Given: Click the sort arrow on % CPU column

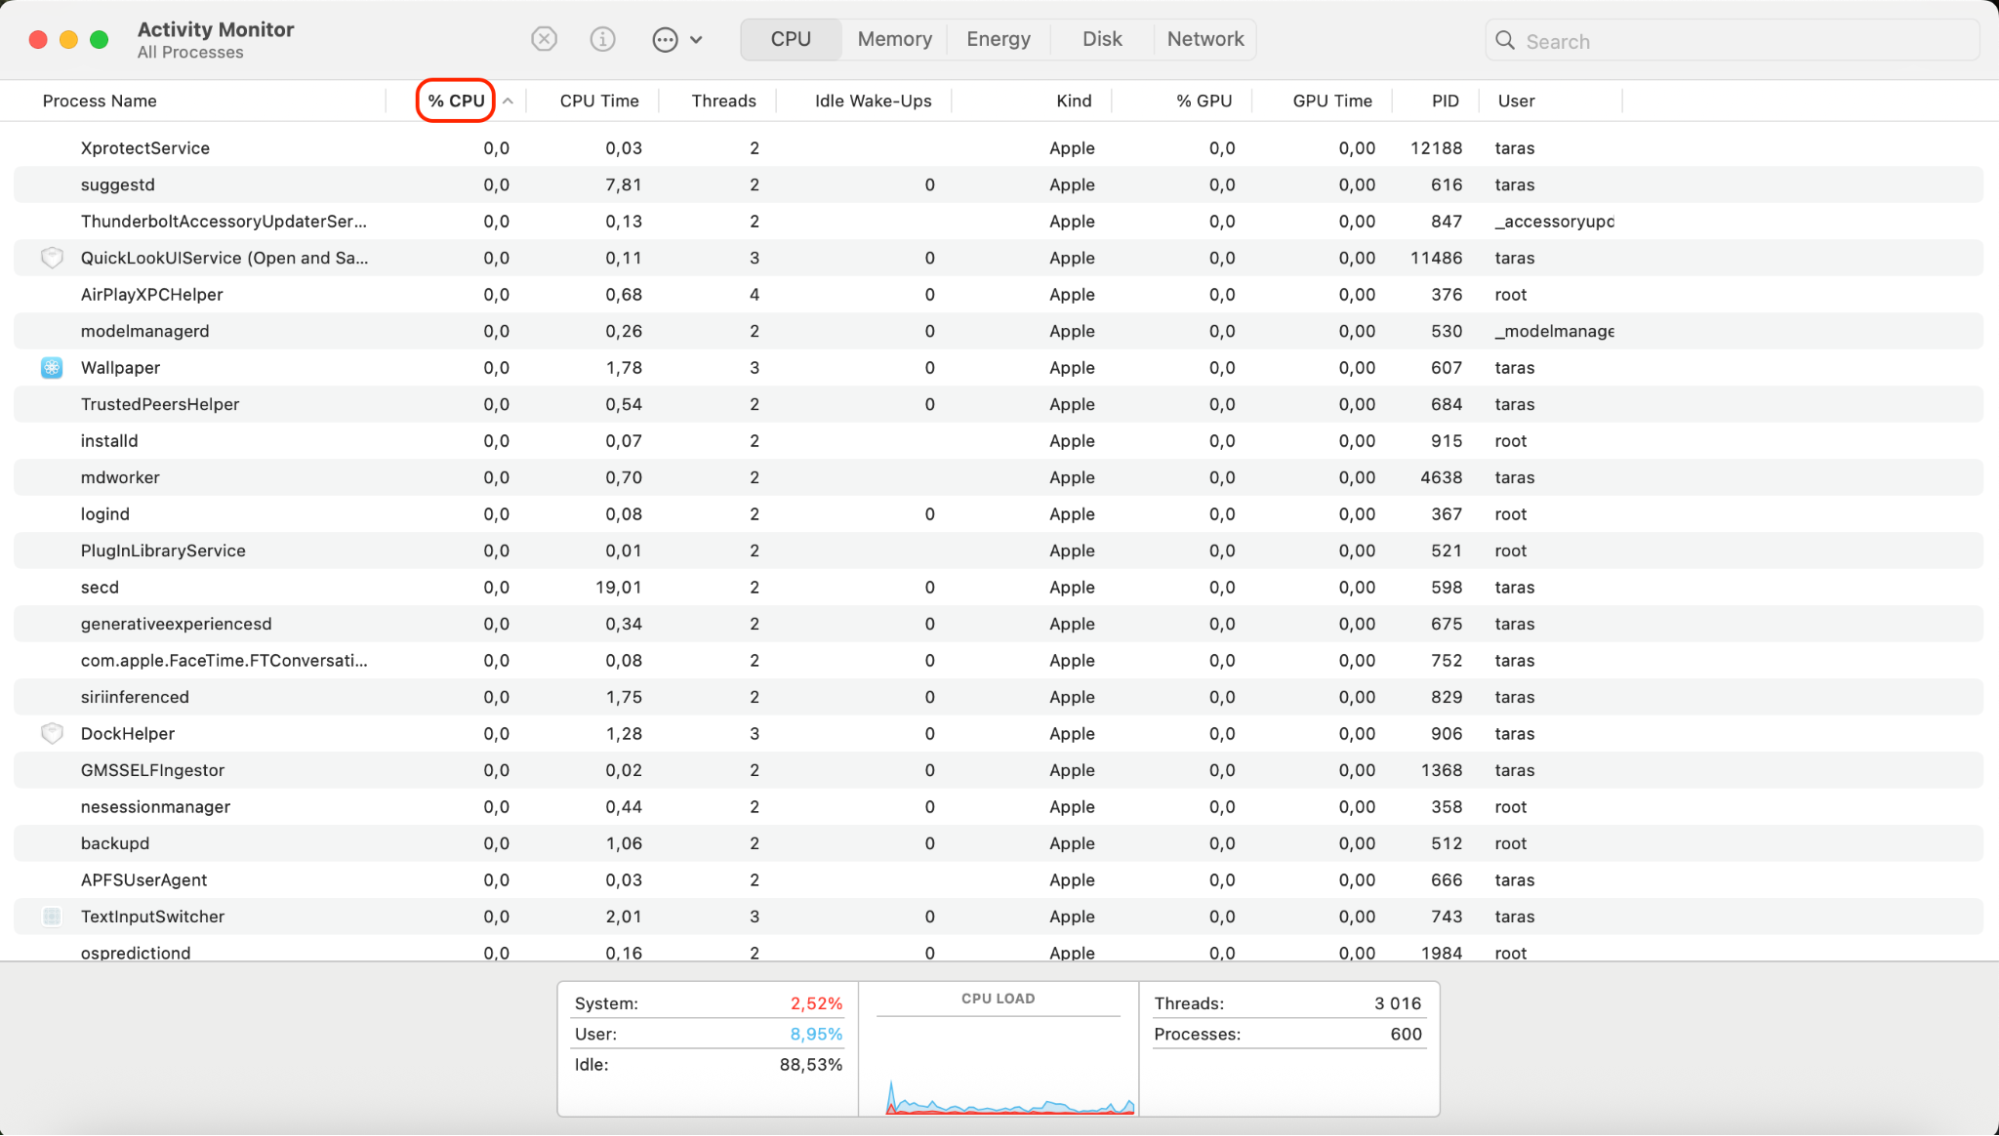Looking at the screenshot, I should 508,100.
